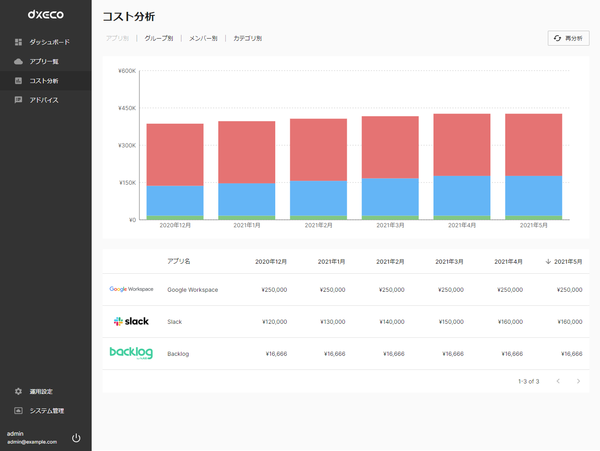Image resolution: width=600 pixels, height=451 pixels.
Task: Switch to the メンバー別 tab
Action: pyautogui.click(x=203, y=38)
